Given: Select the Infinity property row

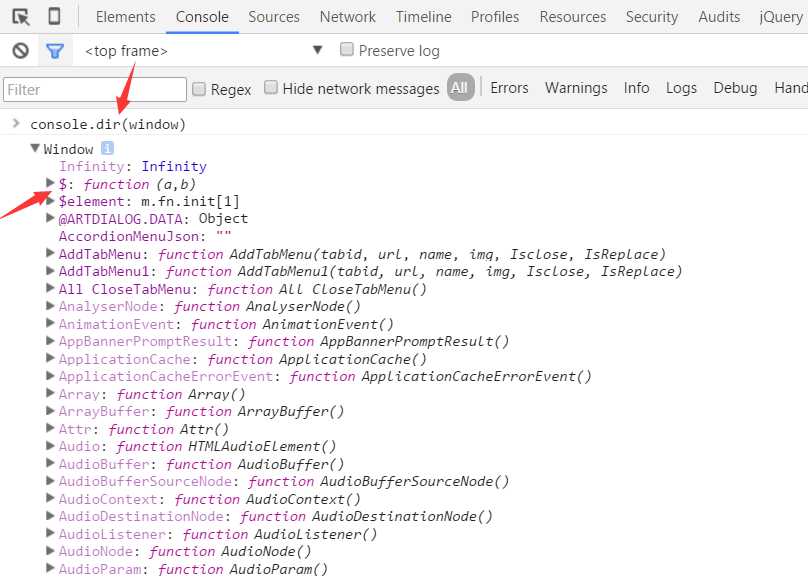Looking at the screenshot, I should tap(132, 166).
